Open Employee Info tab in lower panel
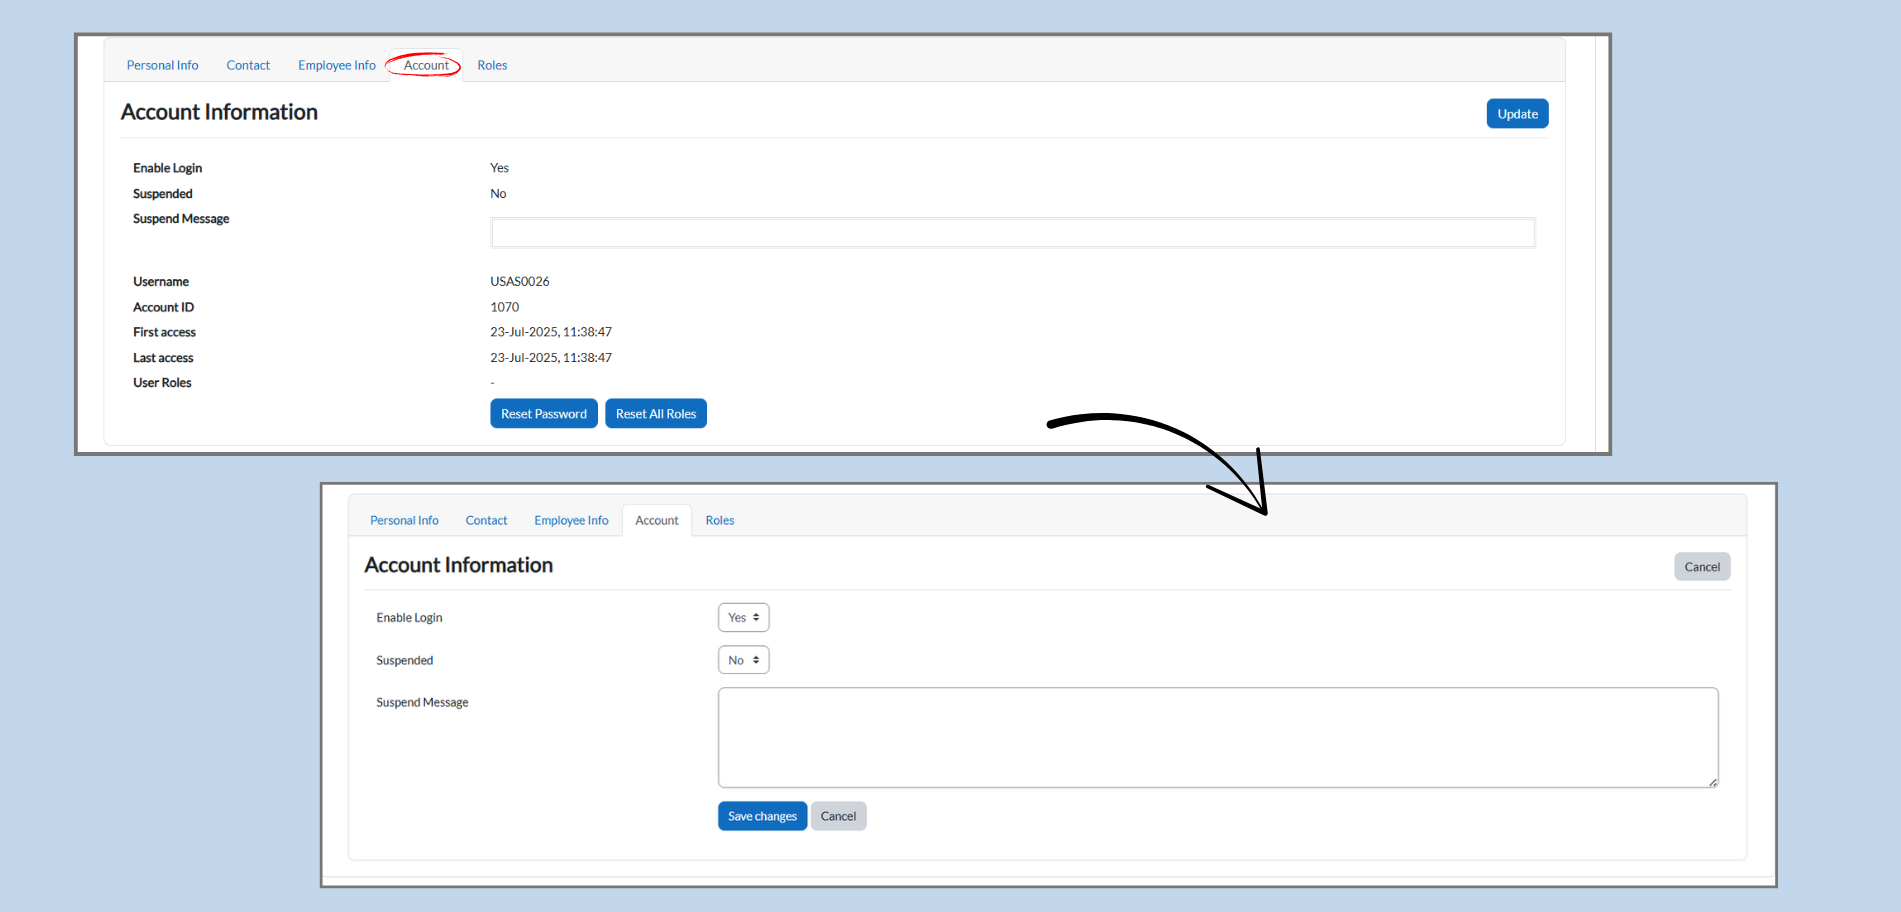1901x912 pixels. (x=571, y=520)
